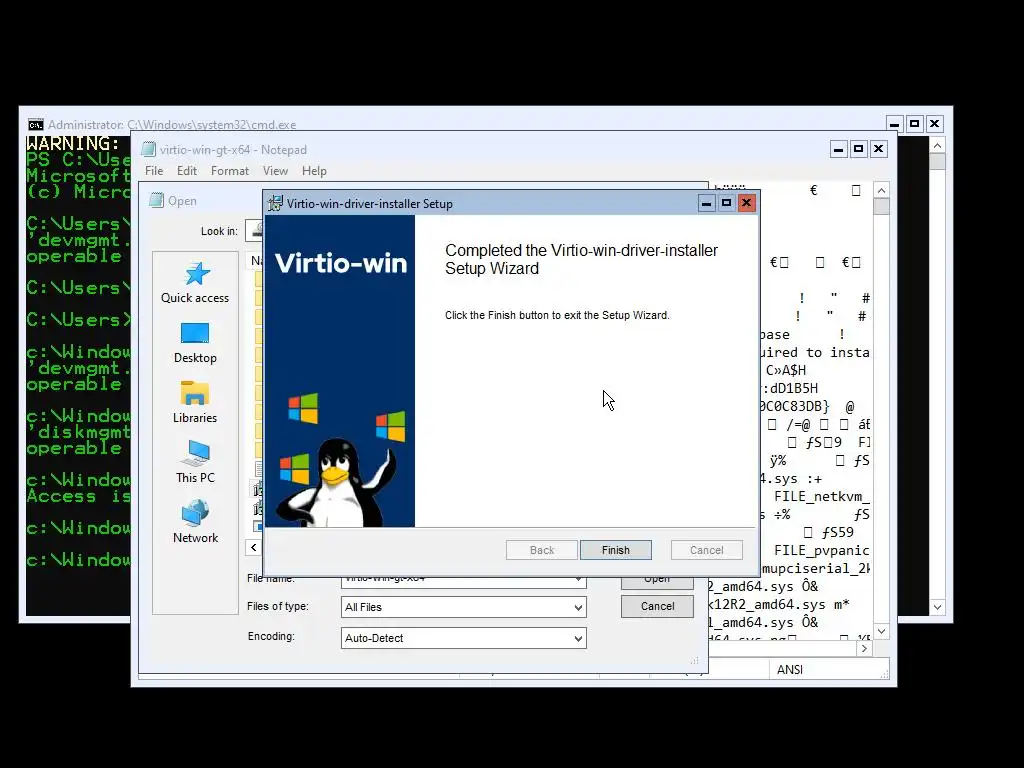Close the Virtio-win-driver-installer Setup window

[746, 203]
